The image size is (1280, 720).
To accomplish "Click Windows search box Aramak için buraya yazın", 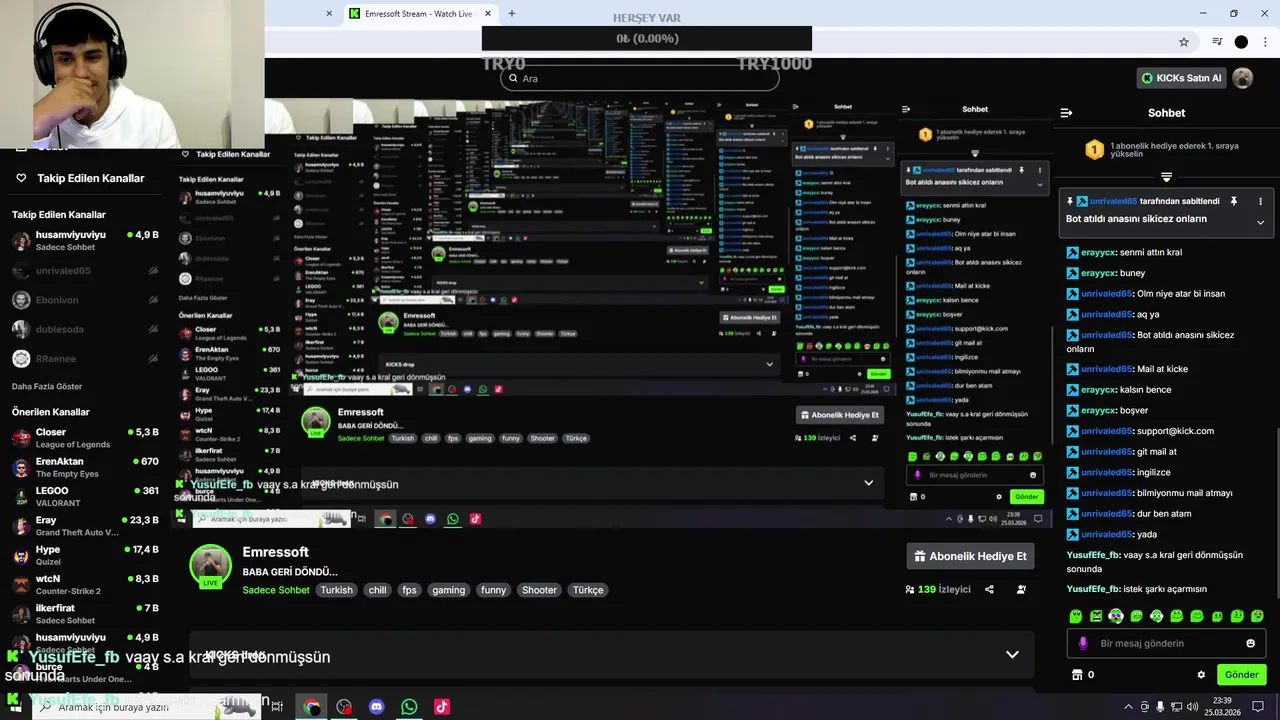I will 148,707.
